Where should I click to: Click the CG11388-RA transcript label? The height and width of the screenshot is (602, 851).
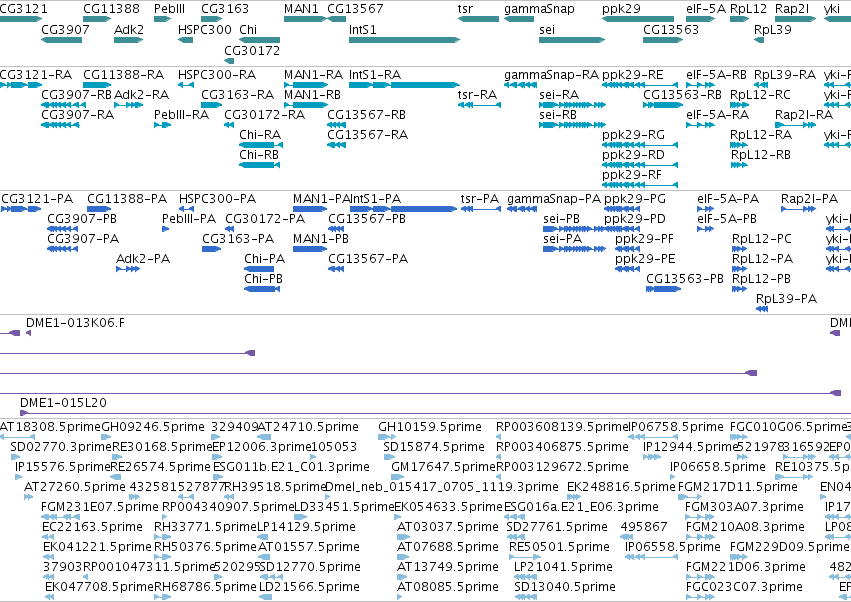[123, 74]
